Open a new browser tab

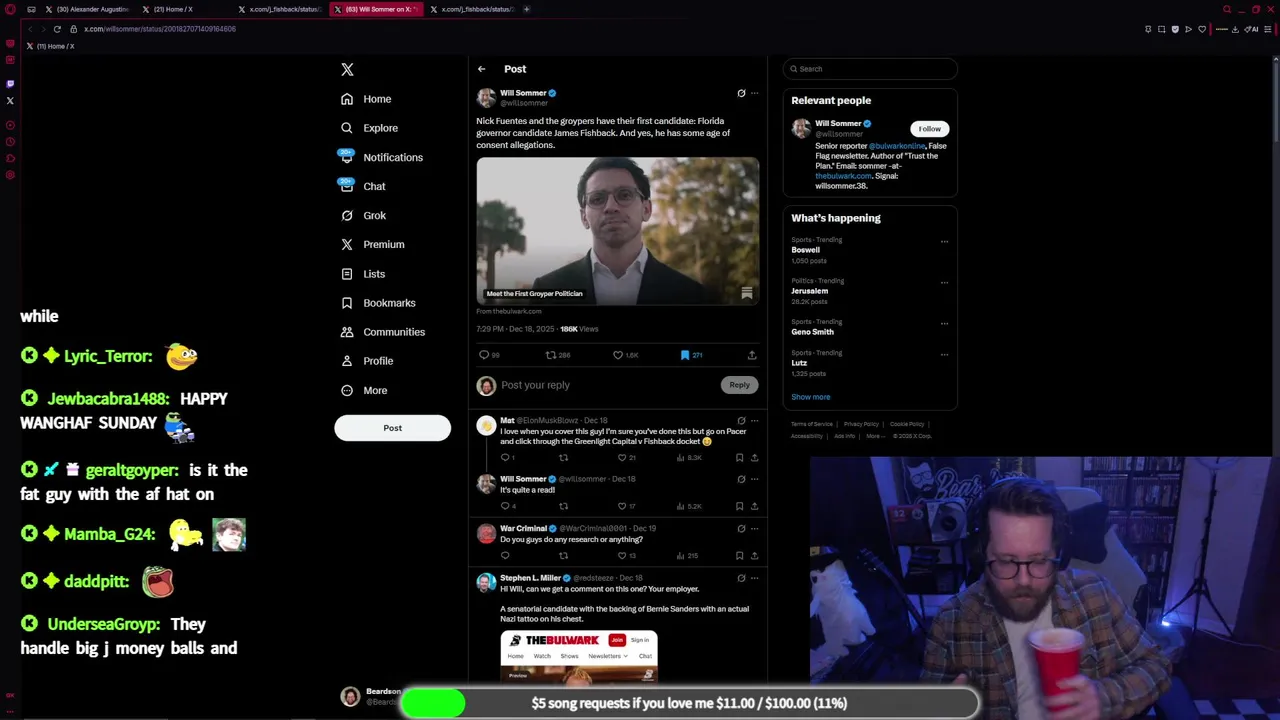[x=526, y=9]
